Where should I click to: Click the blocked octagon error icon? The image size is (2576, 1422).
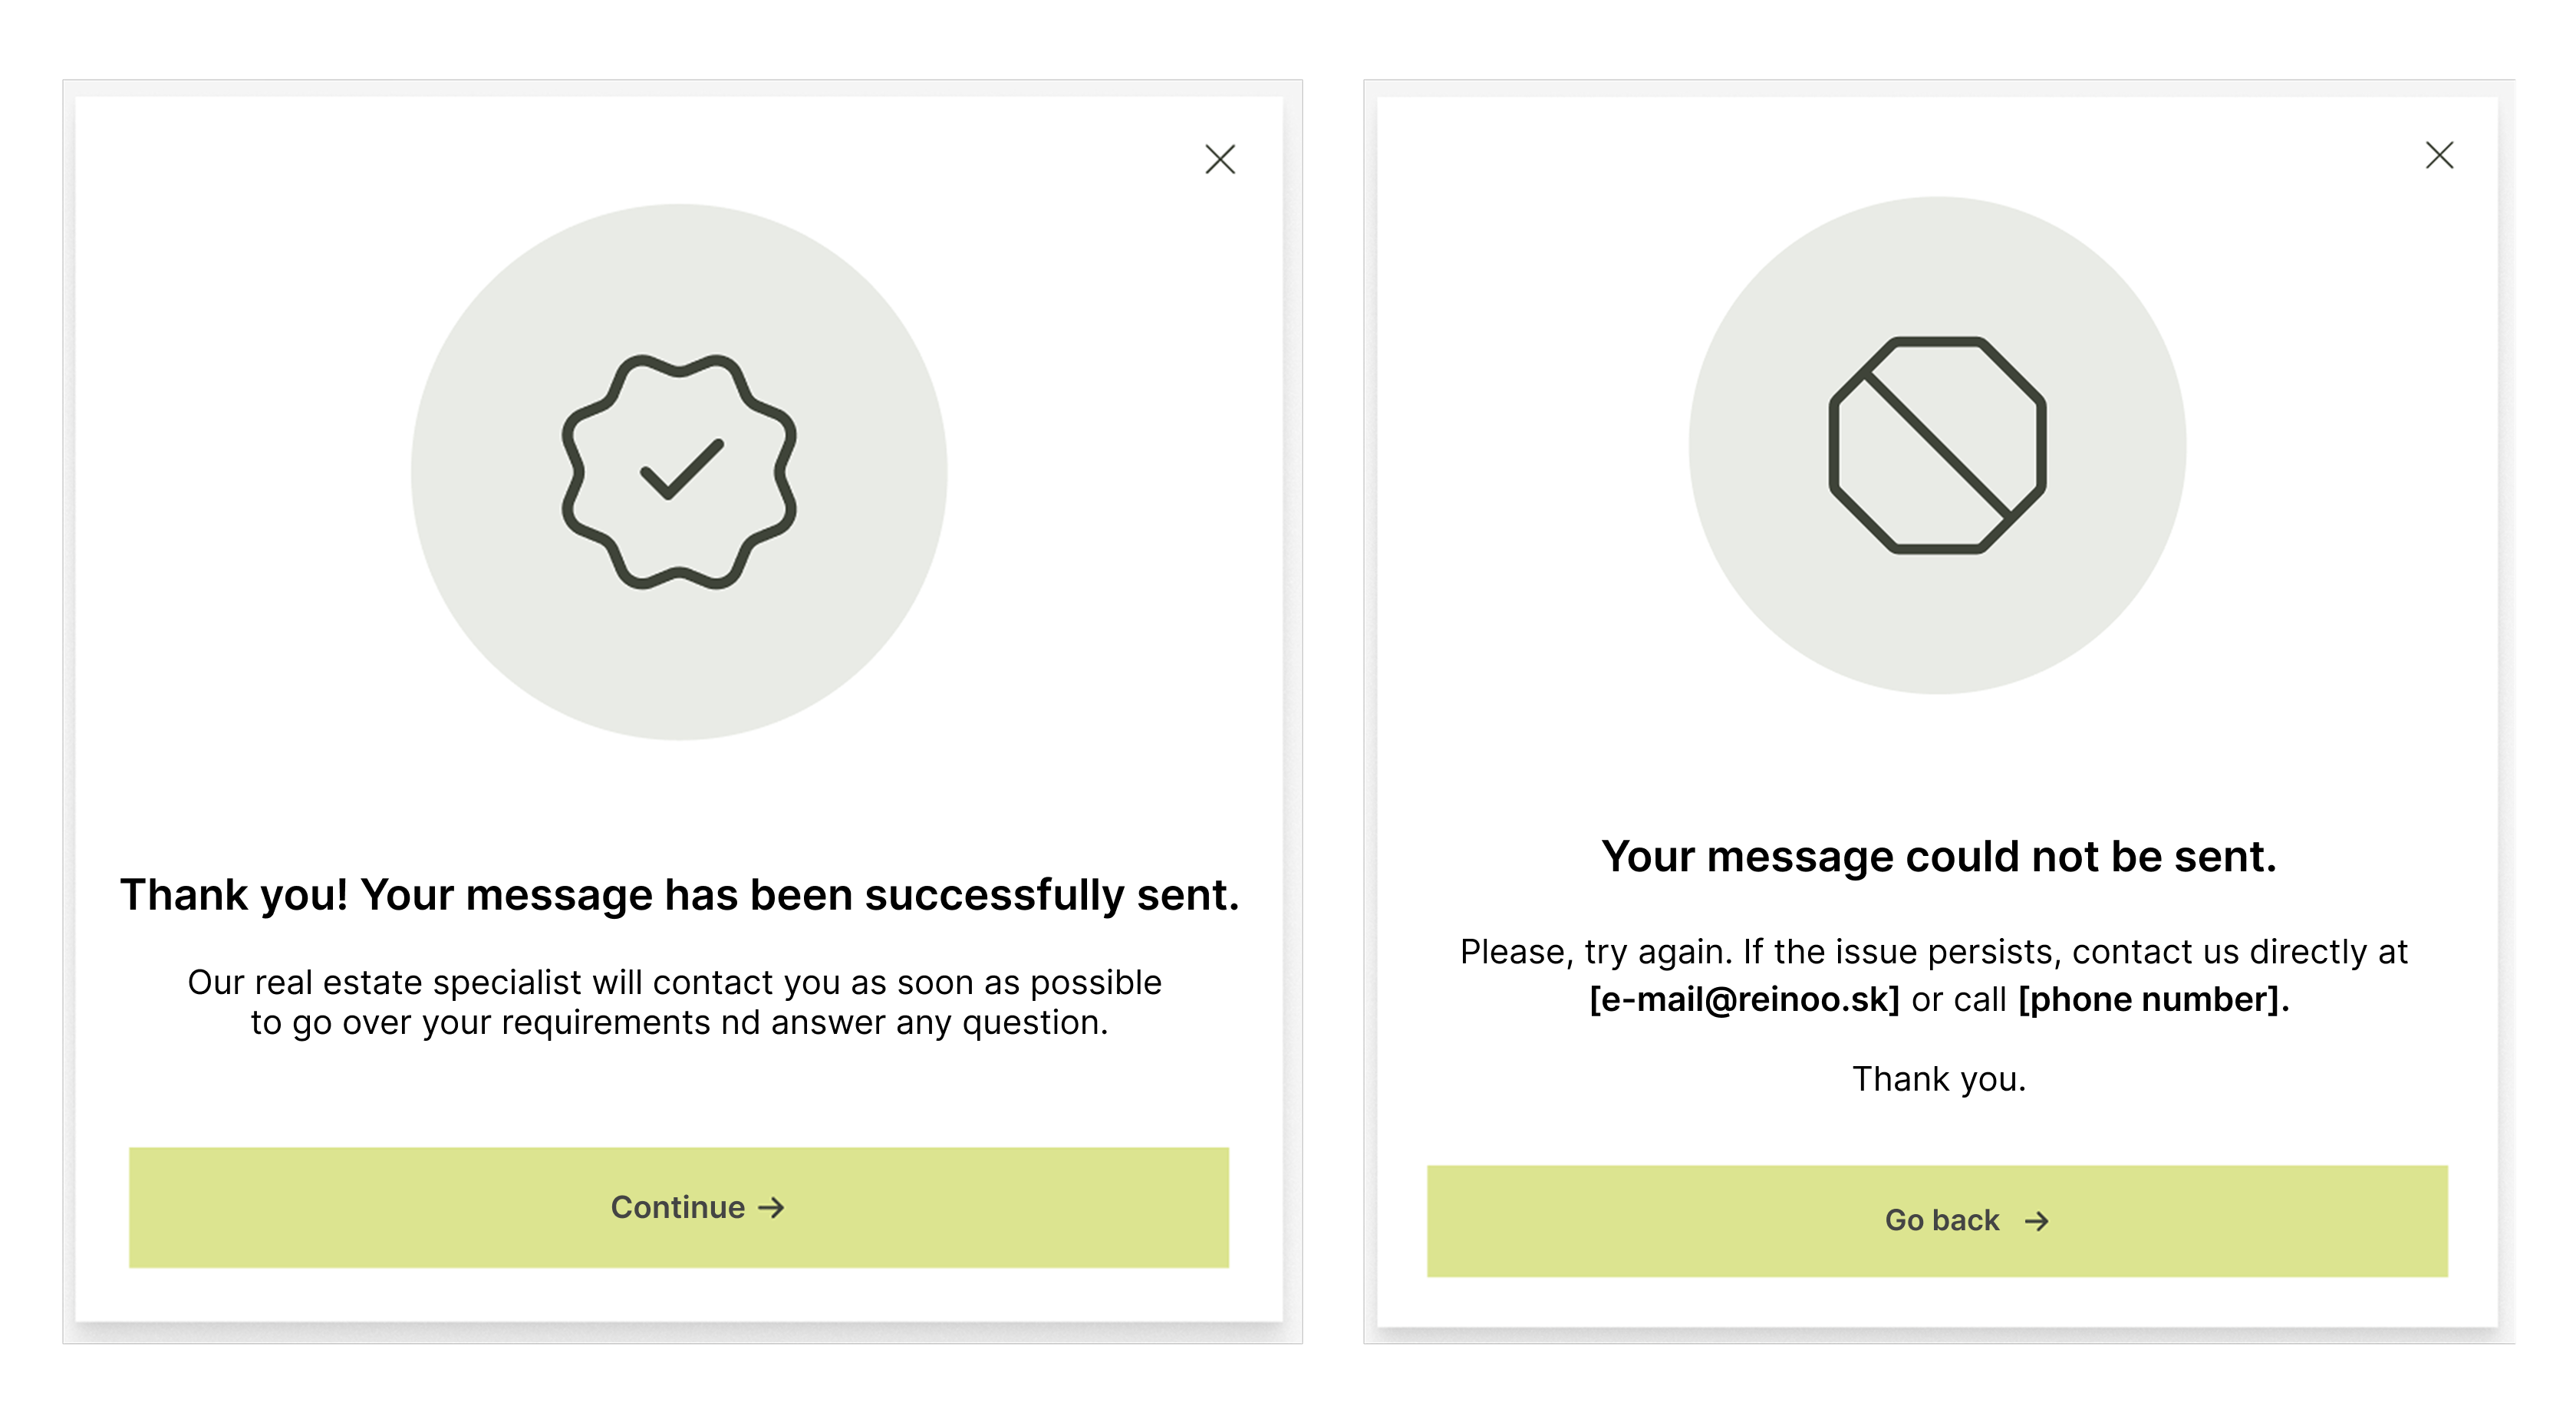1937,445
